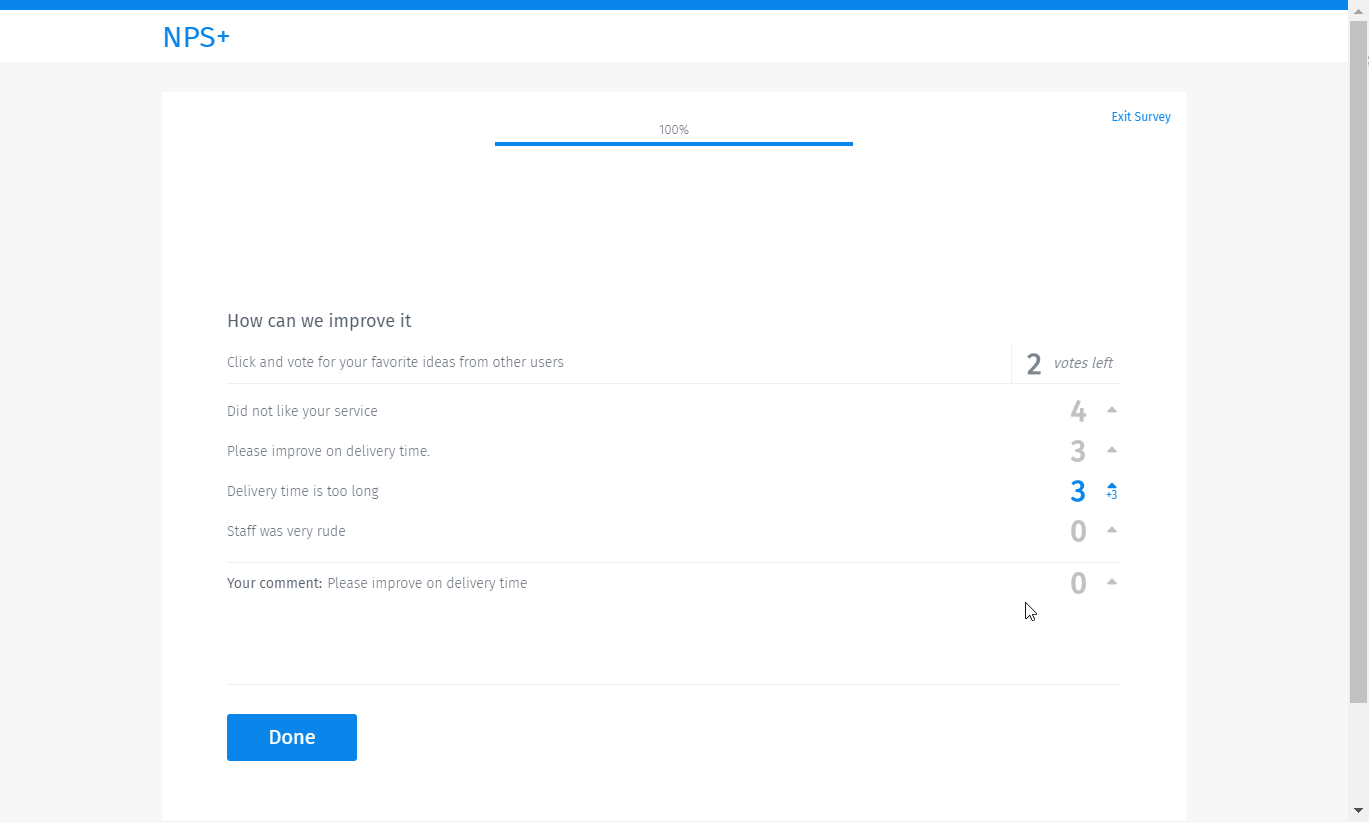Open the Exit Survey link
Image resolution: width=1369 pixels, height=822 pixels.
click(x=1140, y=116)
